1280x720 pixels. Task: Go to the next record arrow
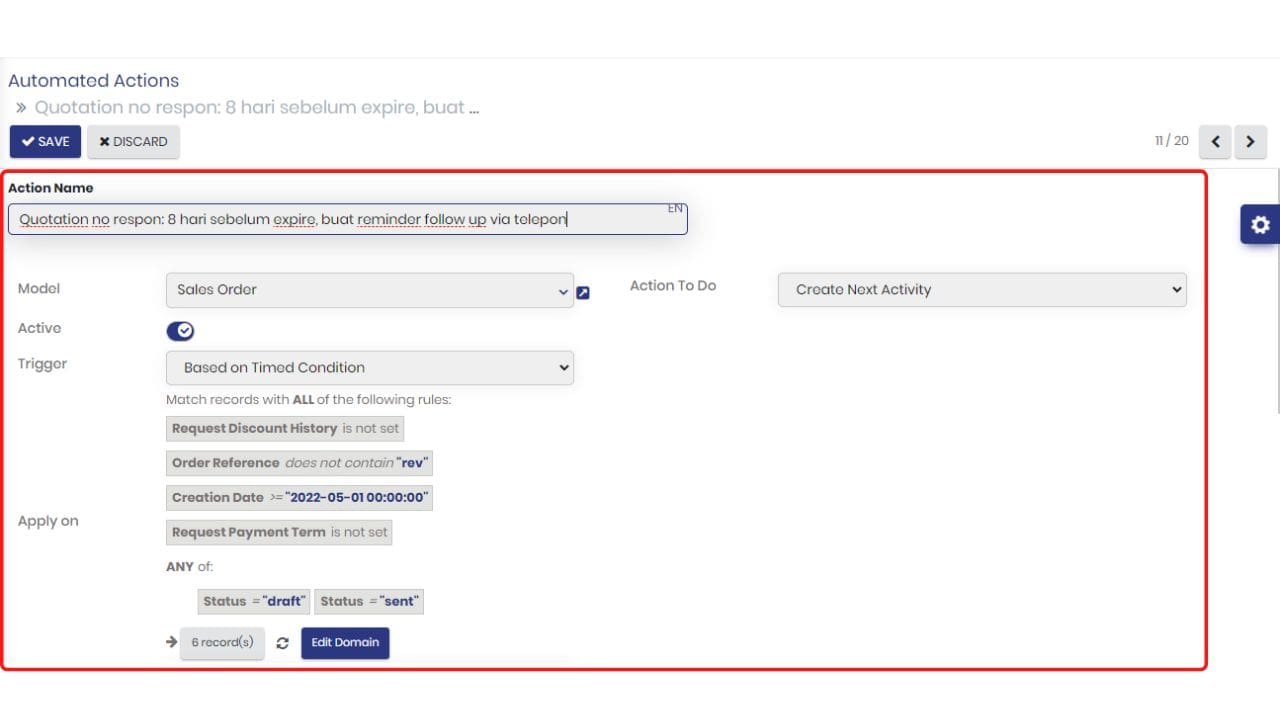1250,142
